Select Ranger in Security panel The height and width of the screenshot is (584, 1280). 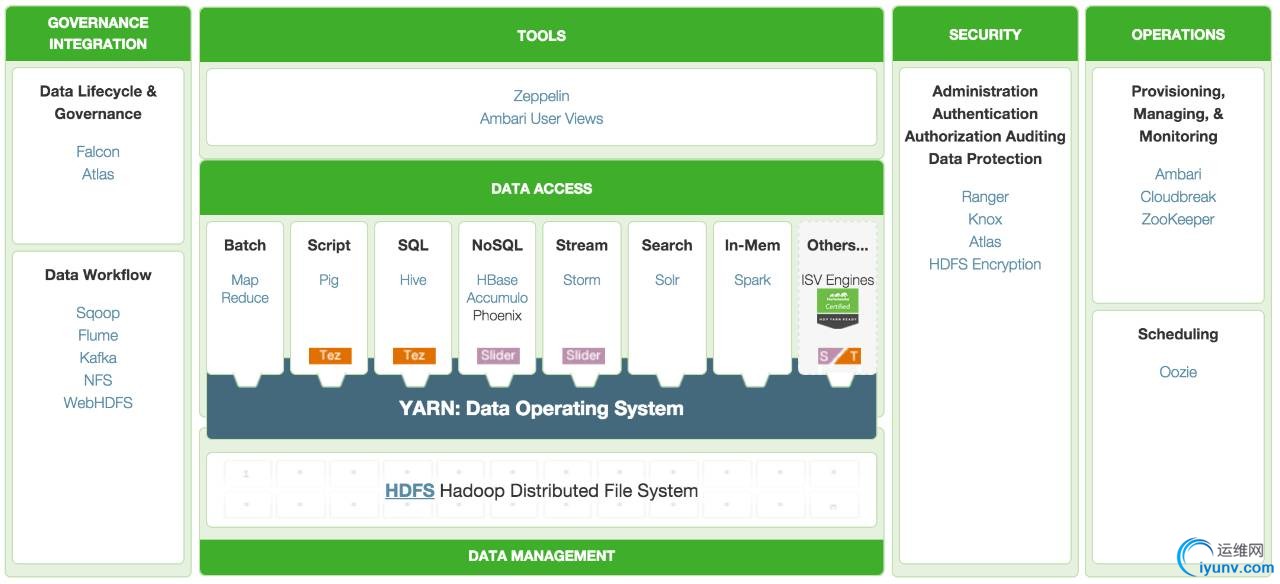click(985, 197)
